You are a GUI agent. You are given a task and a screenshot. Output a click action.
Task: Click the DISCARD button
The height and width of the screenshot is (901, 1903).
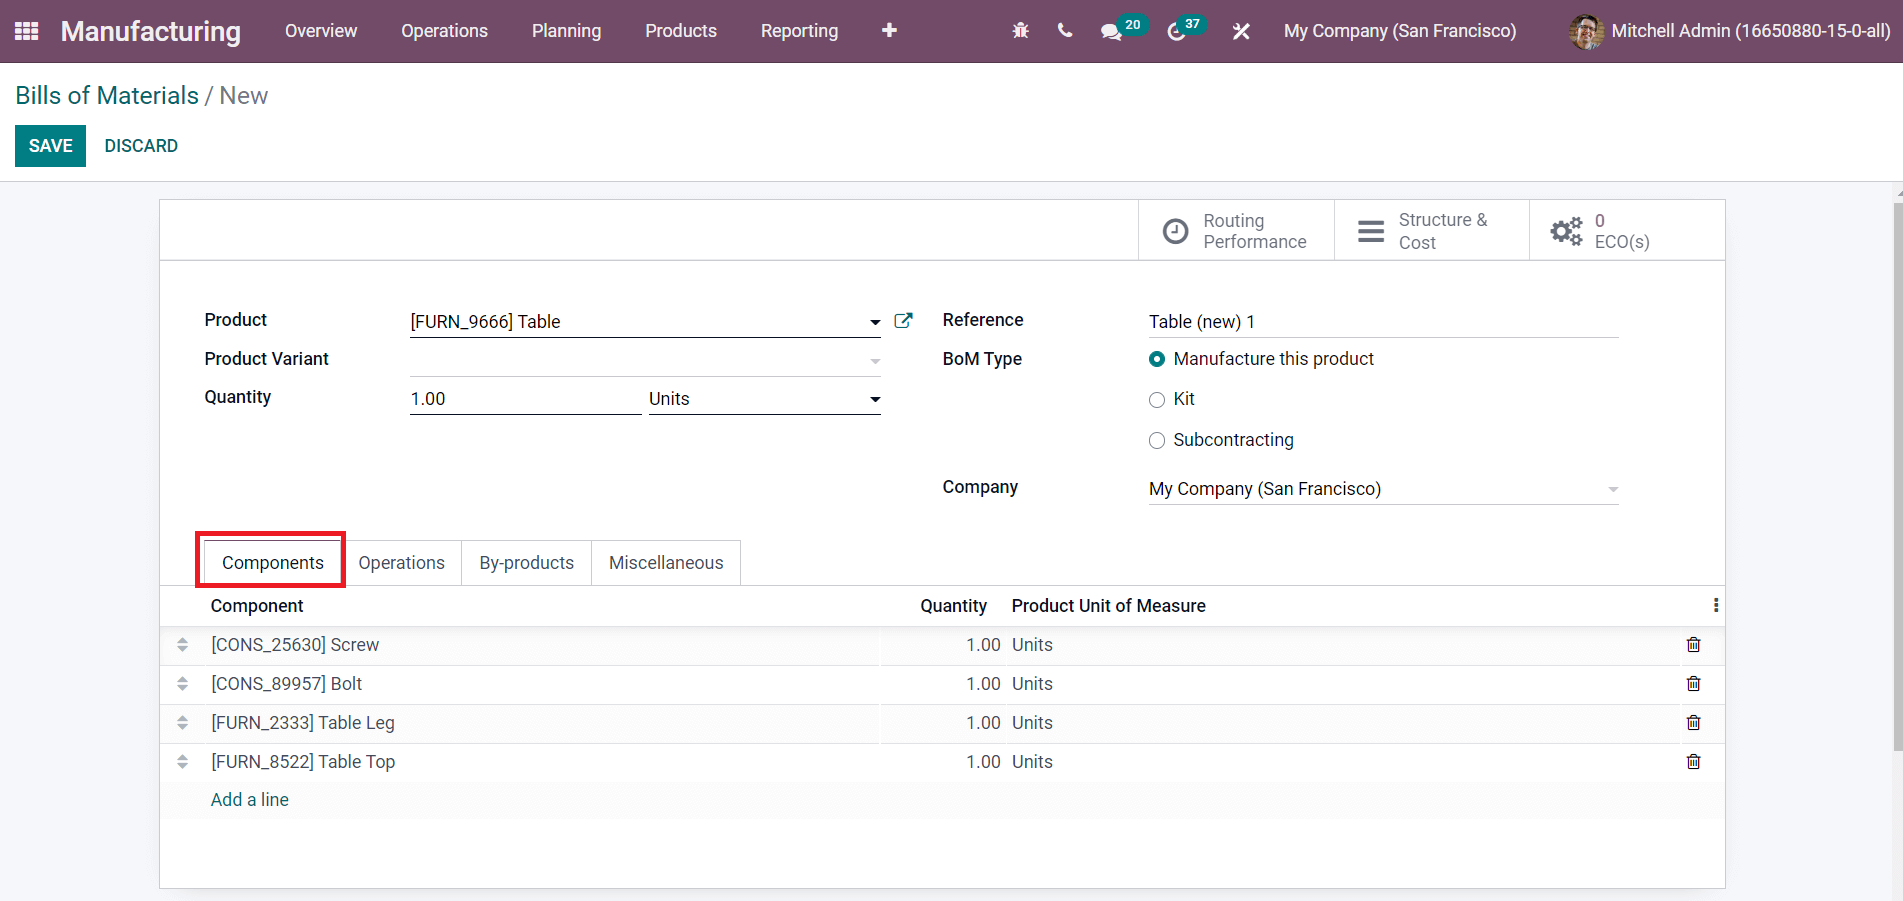[x=141, y=146]
